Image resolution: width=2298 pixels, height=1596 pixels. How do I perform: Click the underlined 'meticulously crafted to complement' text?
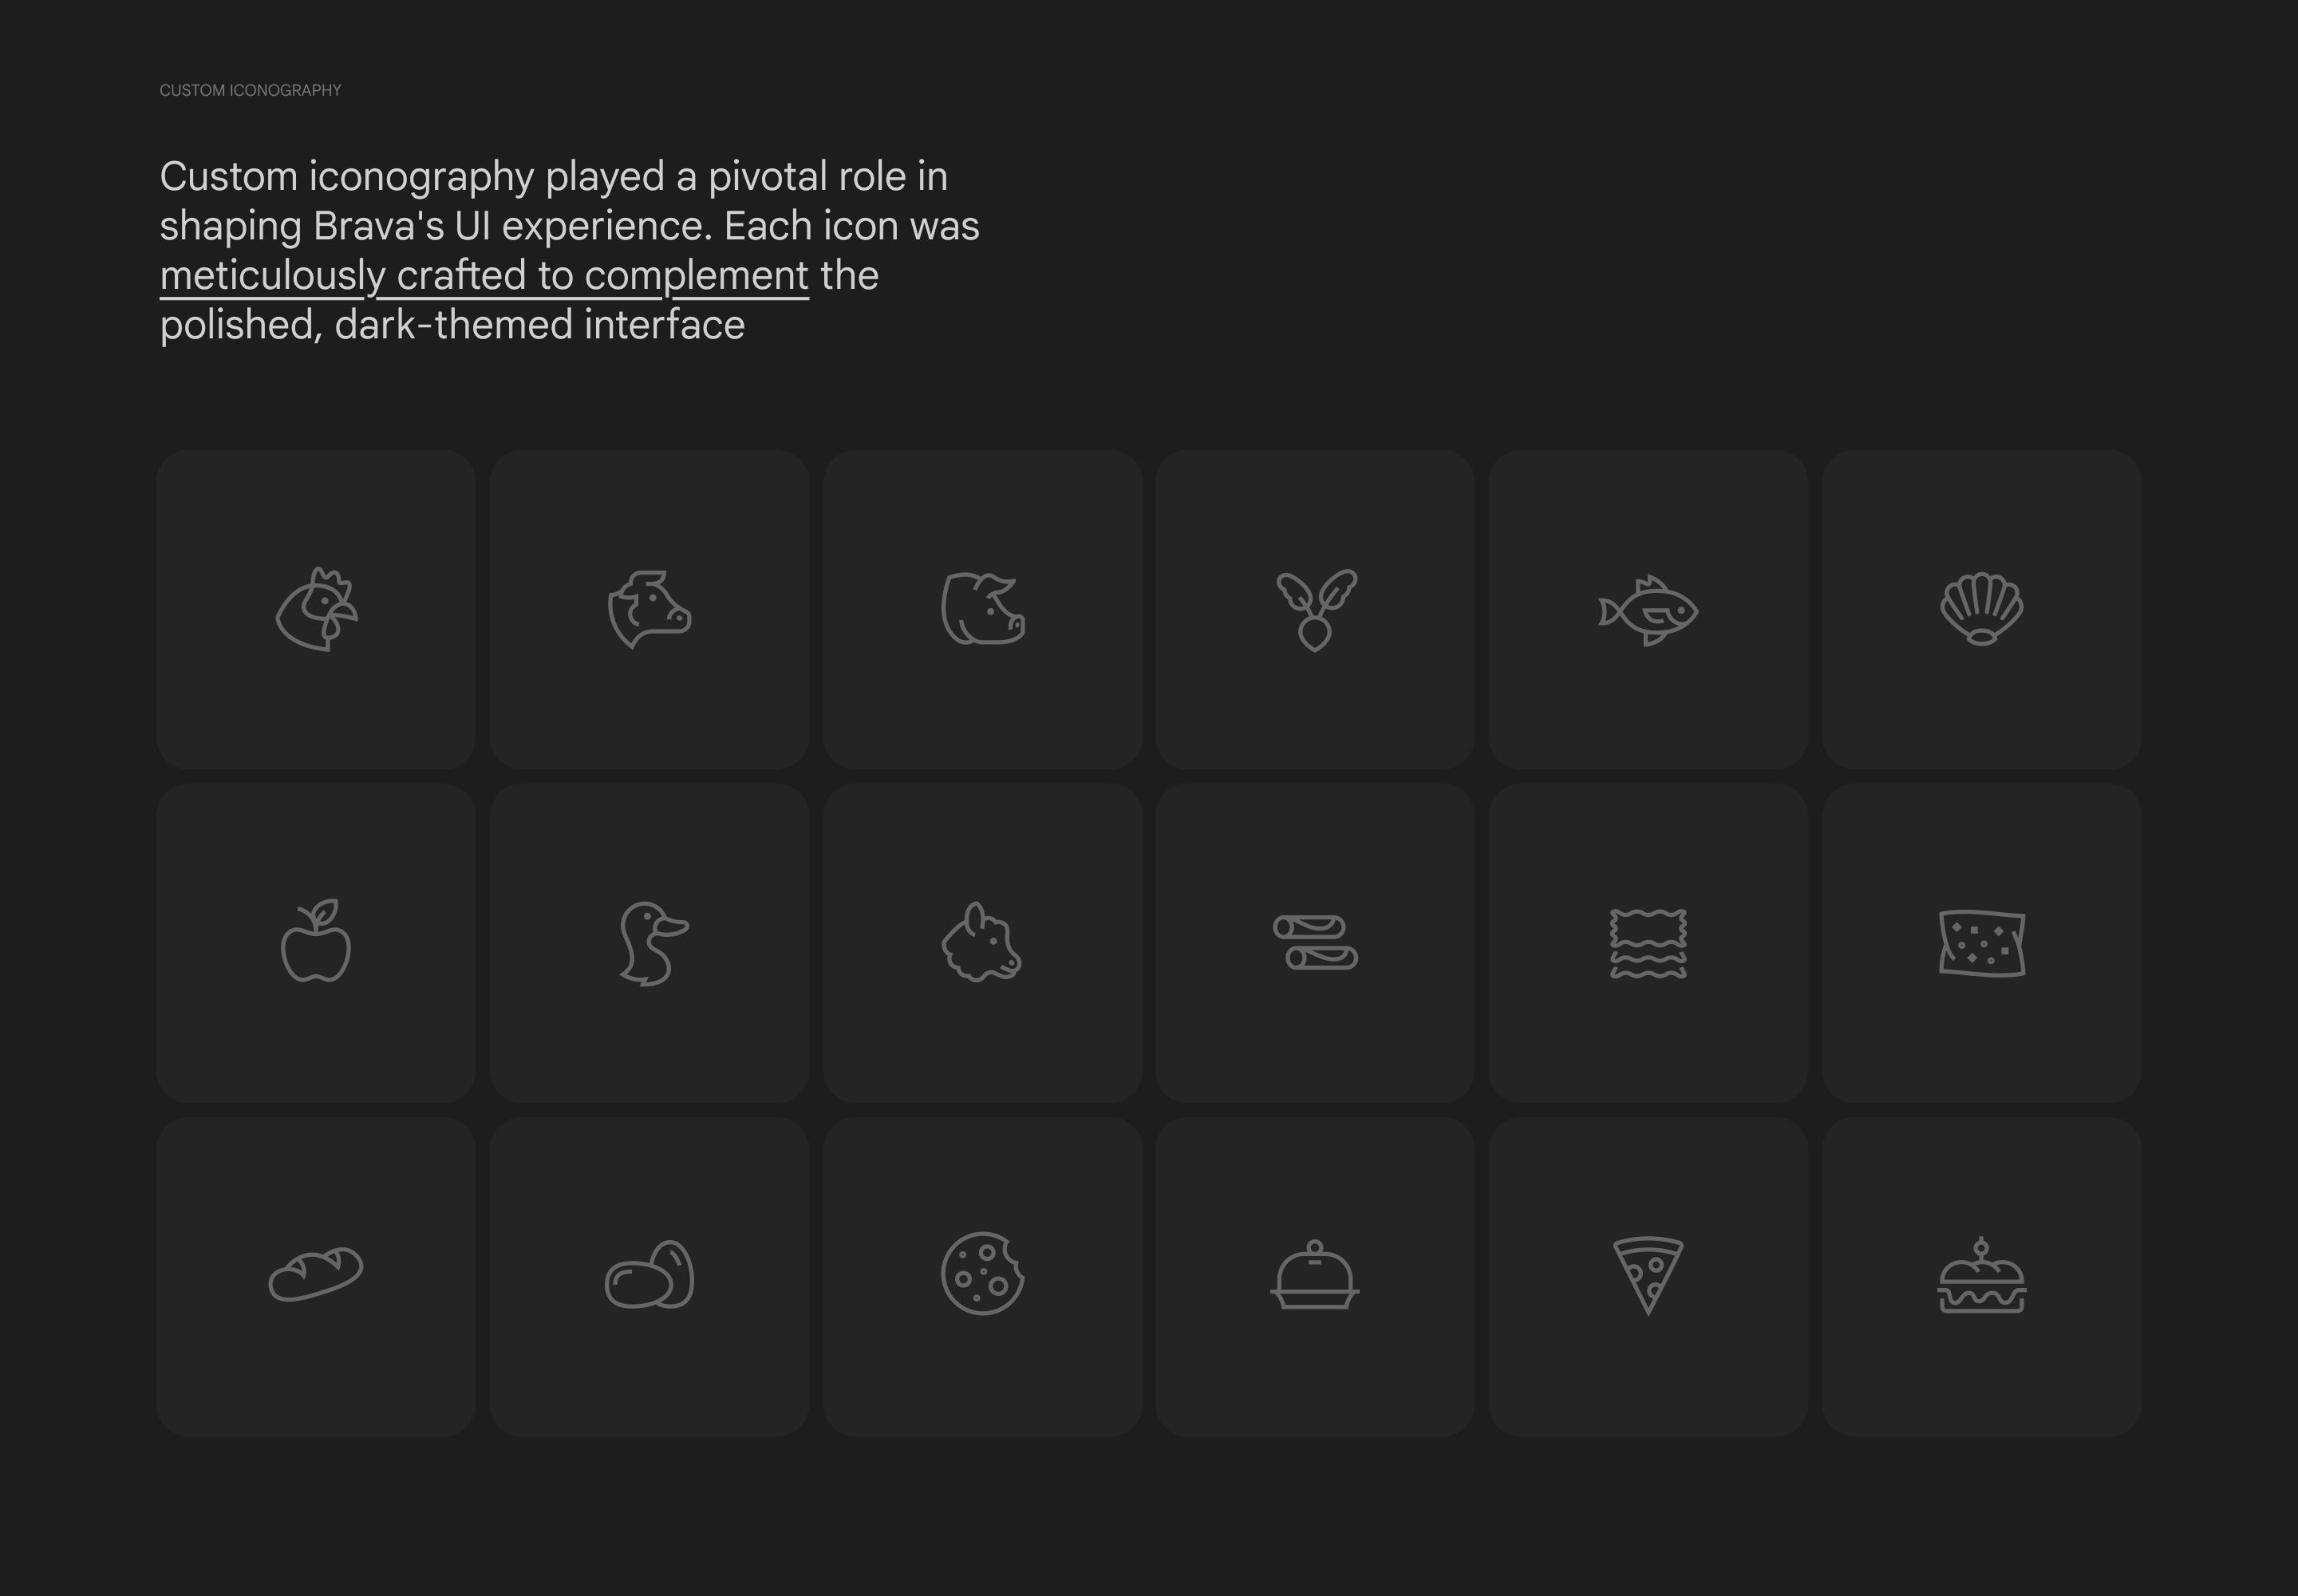coord(484,275)
